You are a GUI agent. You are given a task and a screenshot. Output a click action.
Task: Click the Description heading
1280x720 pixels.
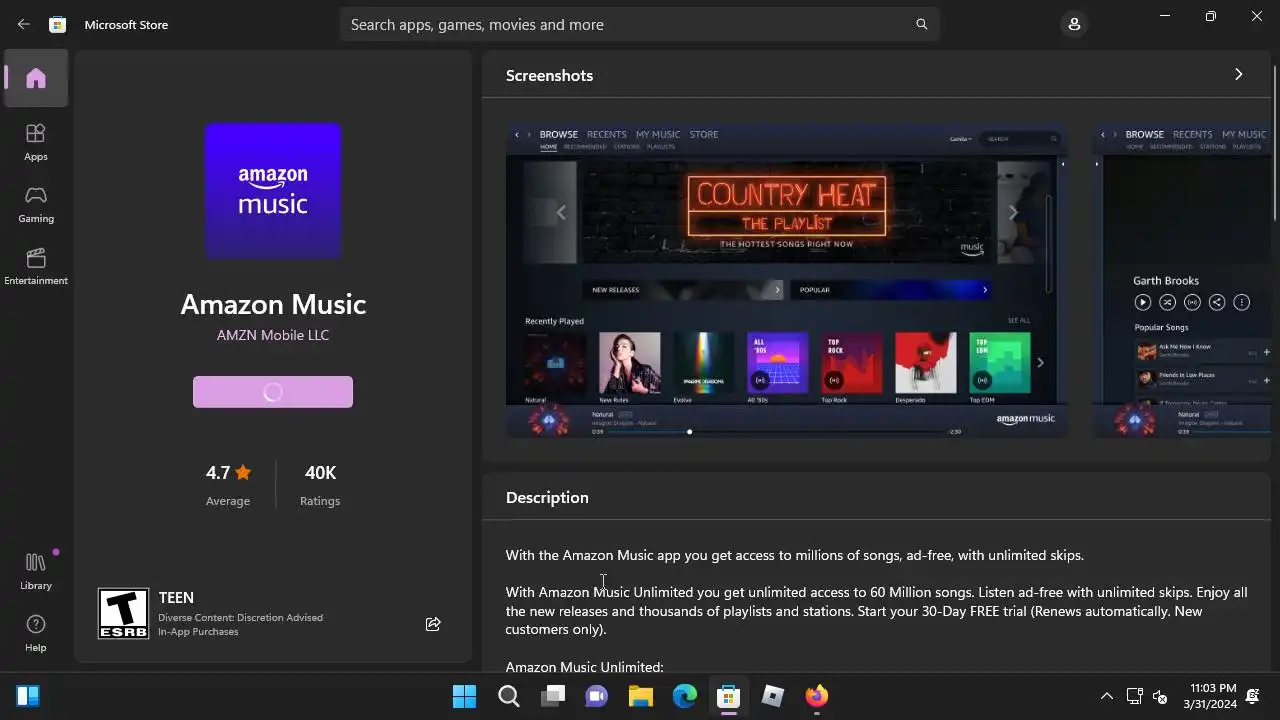coord(547,497)
